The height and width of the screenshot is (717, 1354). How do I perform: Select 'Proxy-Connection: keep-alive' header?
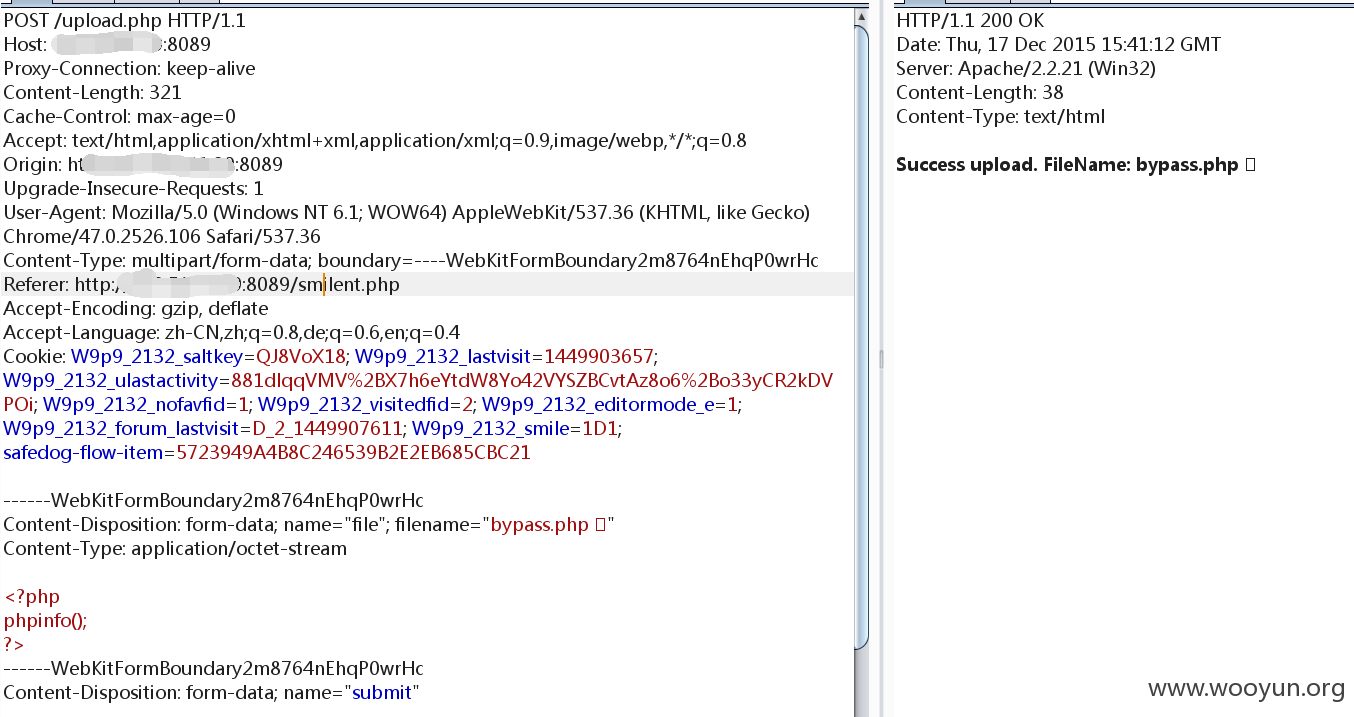pos(129,68)
